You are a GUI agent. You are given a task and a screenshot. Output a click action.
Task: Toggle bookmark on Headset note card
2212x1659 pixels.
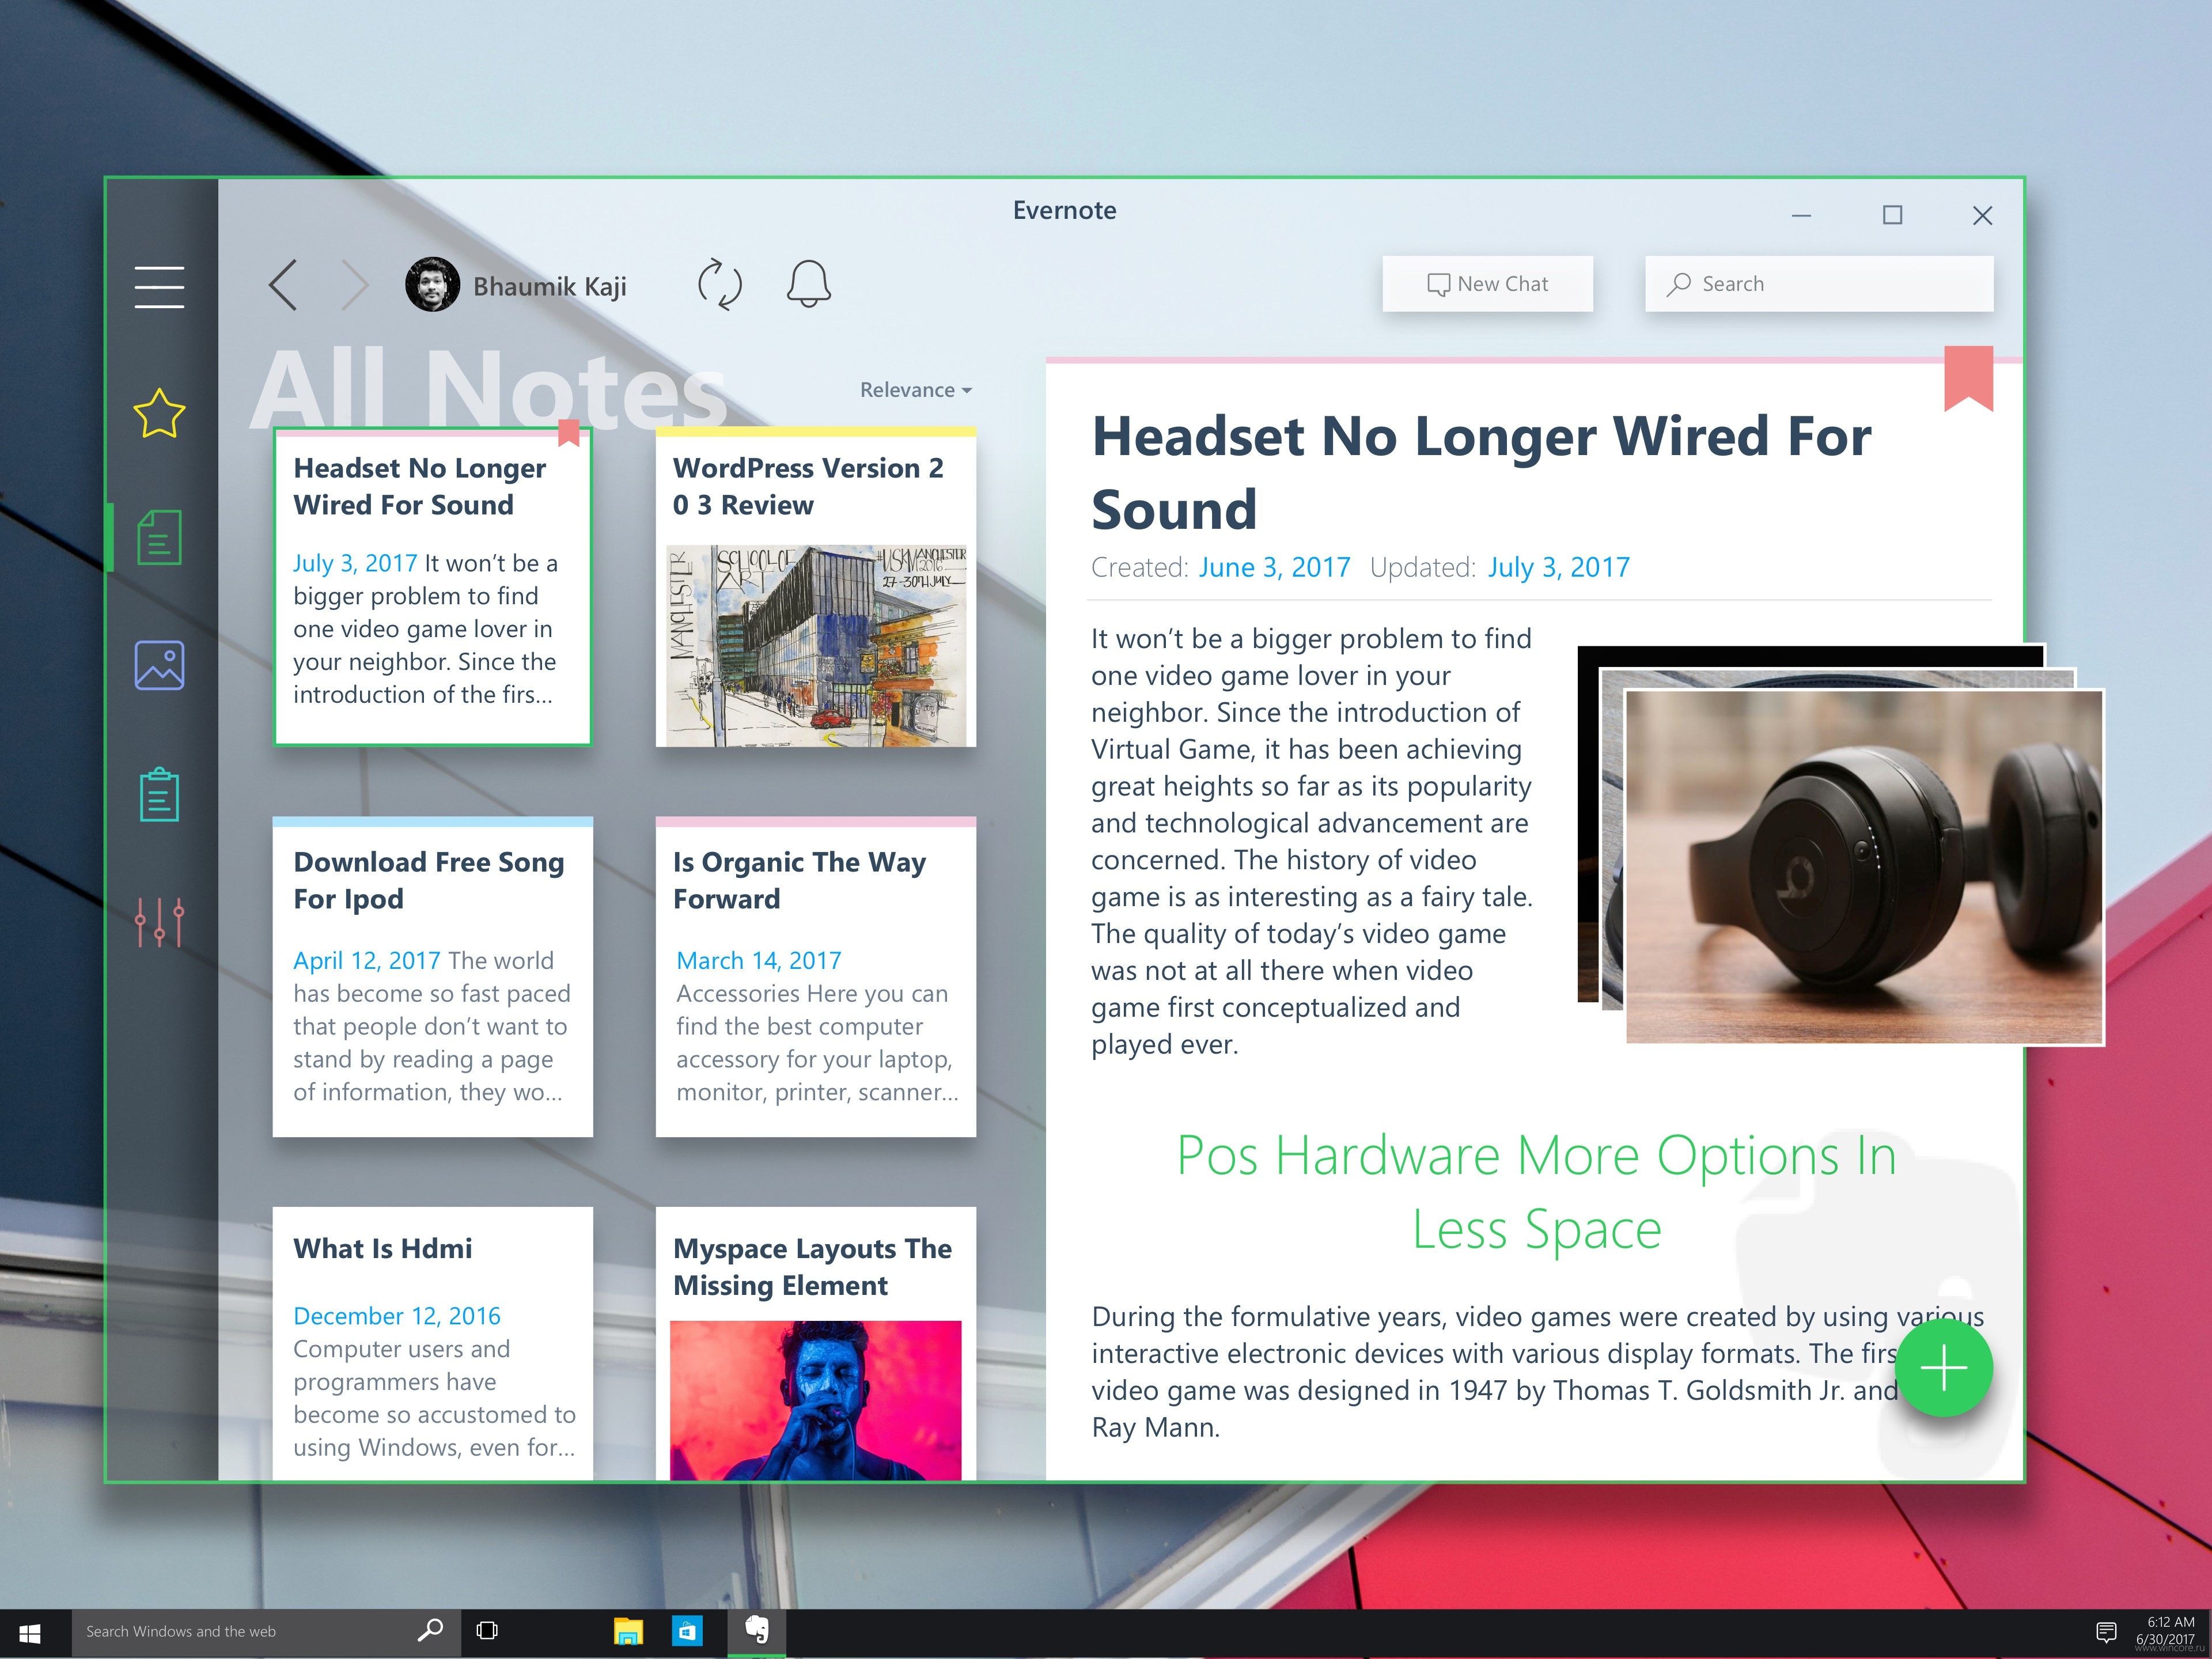click(x=569, y=432)
